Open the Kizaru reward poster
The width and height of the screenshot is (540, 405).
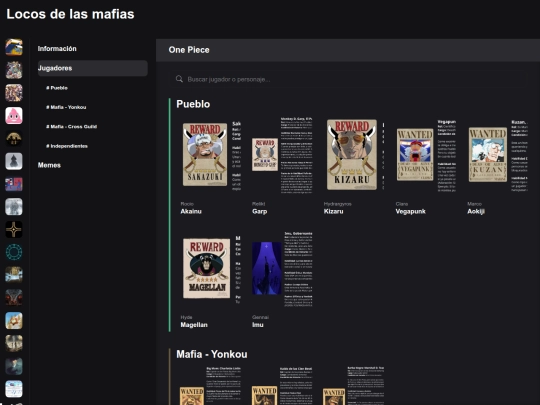(352, 154)
